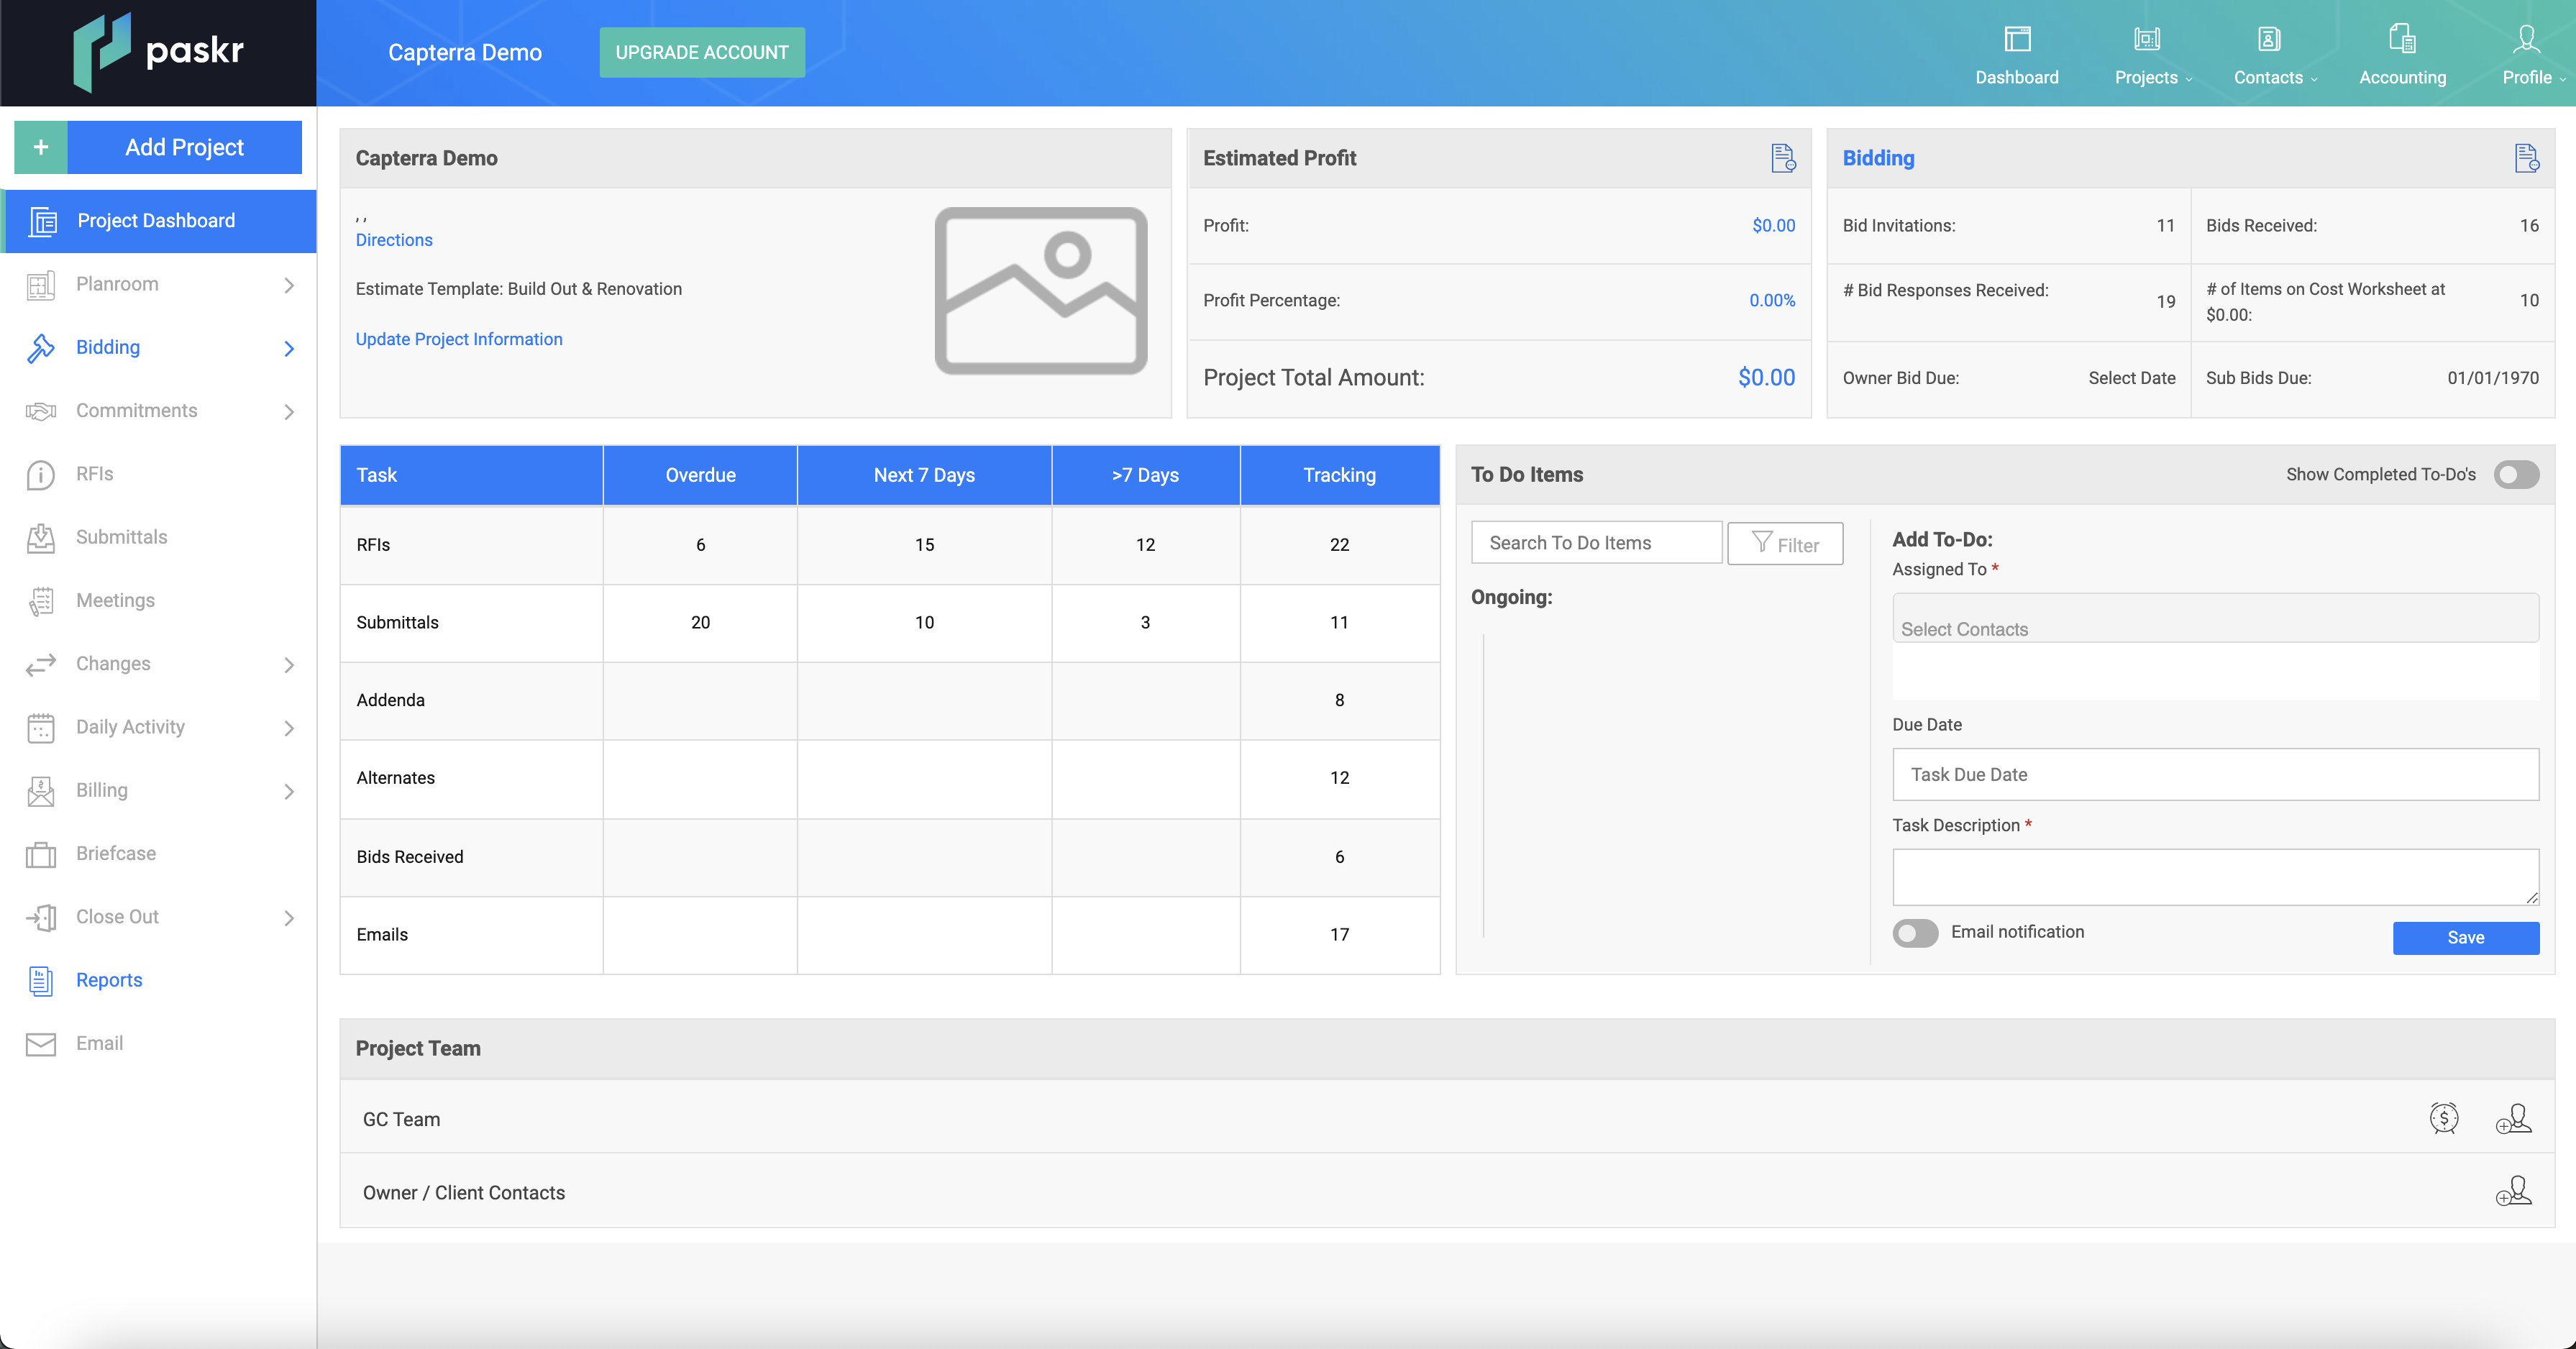The image size is (2576, 1349).
Task: Go to Reports in sidebar
Action: [109, 980]
